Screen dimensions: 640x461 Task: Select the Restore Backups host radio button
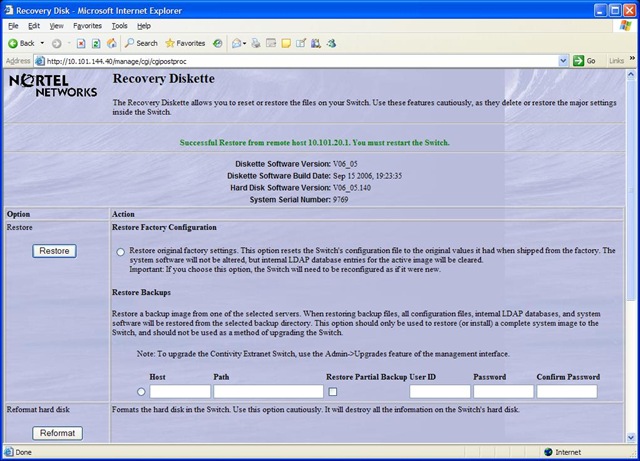pos(141,392)
